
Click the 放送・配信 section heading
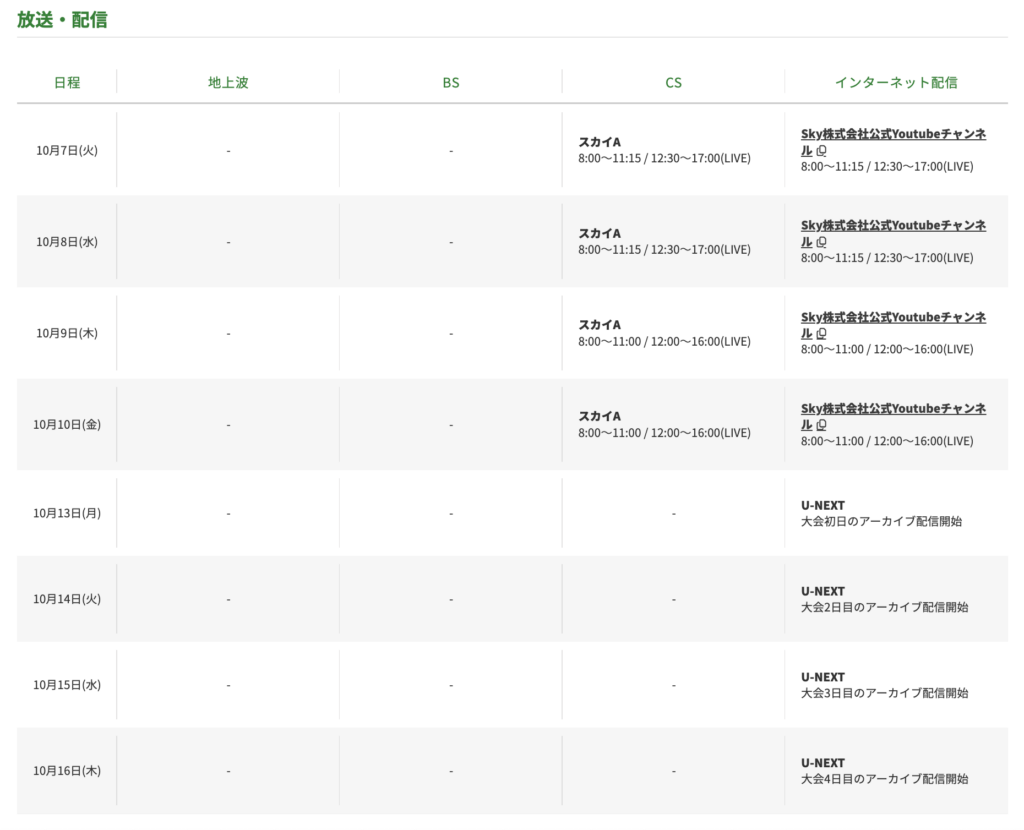(x=62, y=19)
